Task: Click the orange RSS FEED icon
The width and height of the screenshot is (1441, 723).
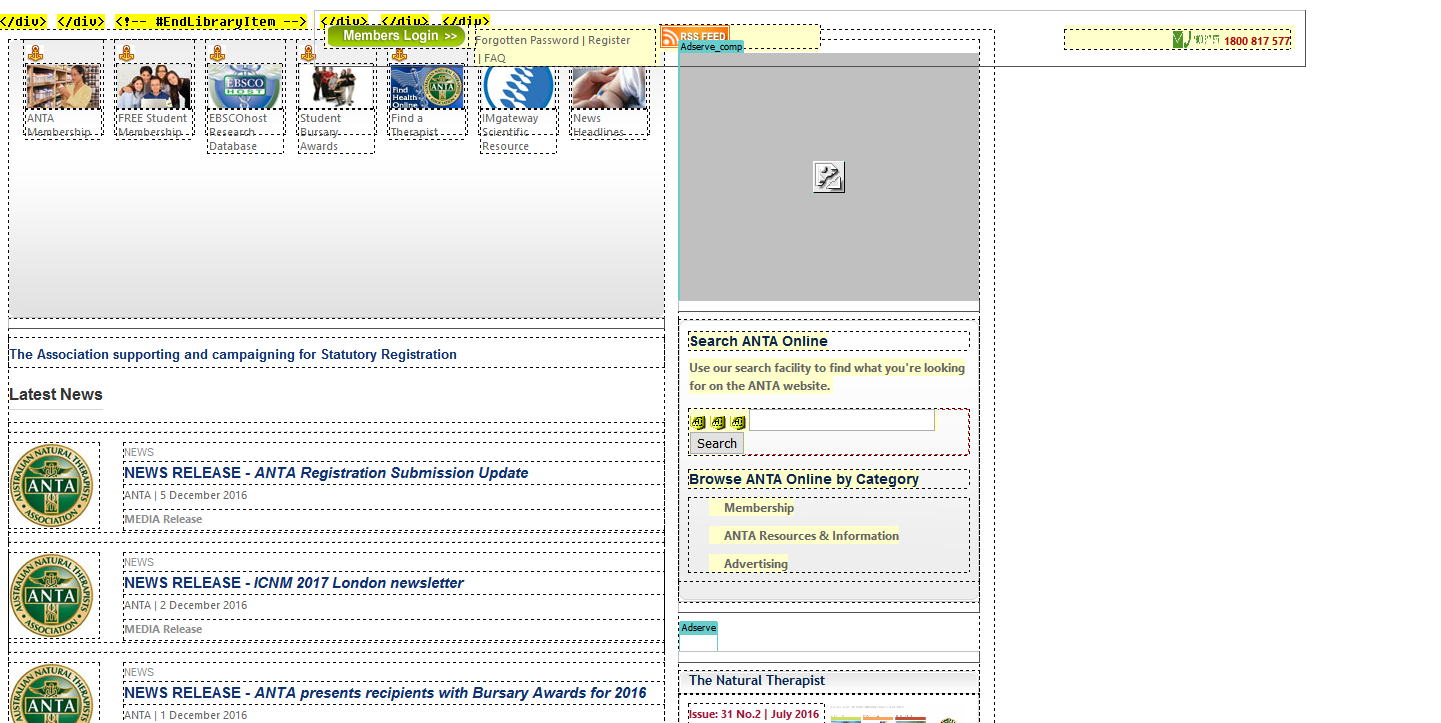Action: (694, 36)
